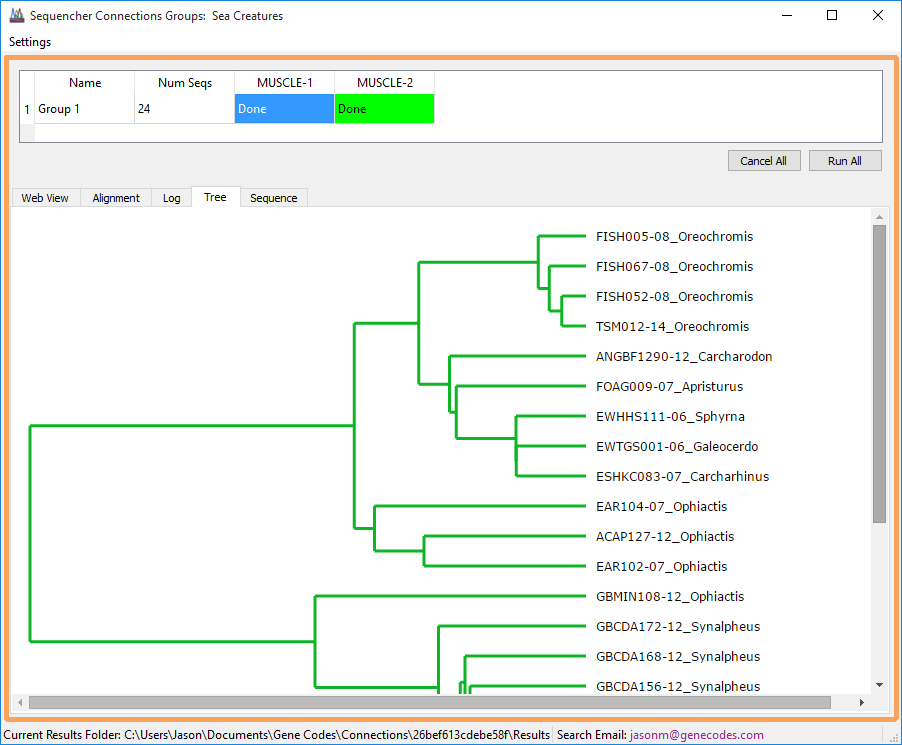Switch to the Web View tab
The height and width of the screenshot is (745, 902).
click(45, 198)
